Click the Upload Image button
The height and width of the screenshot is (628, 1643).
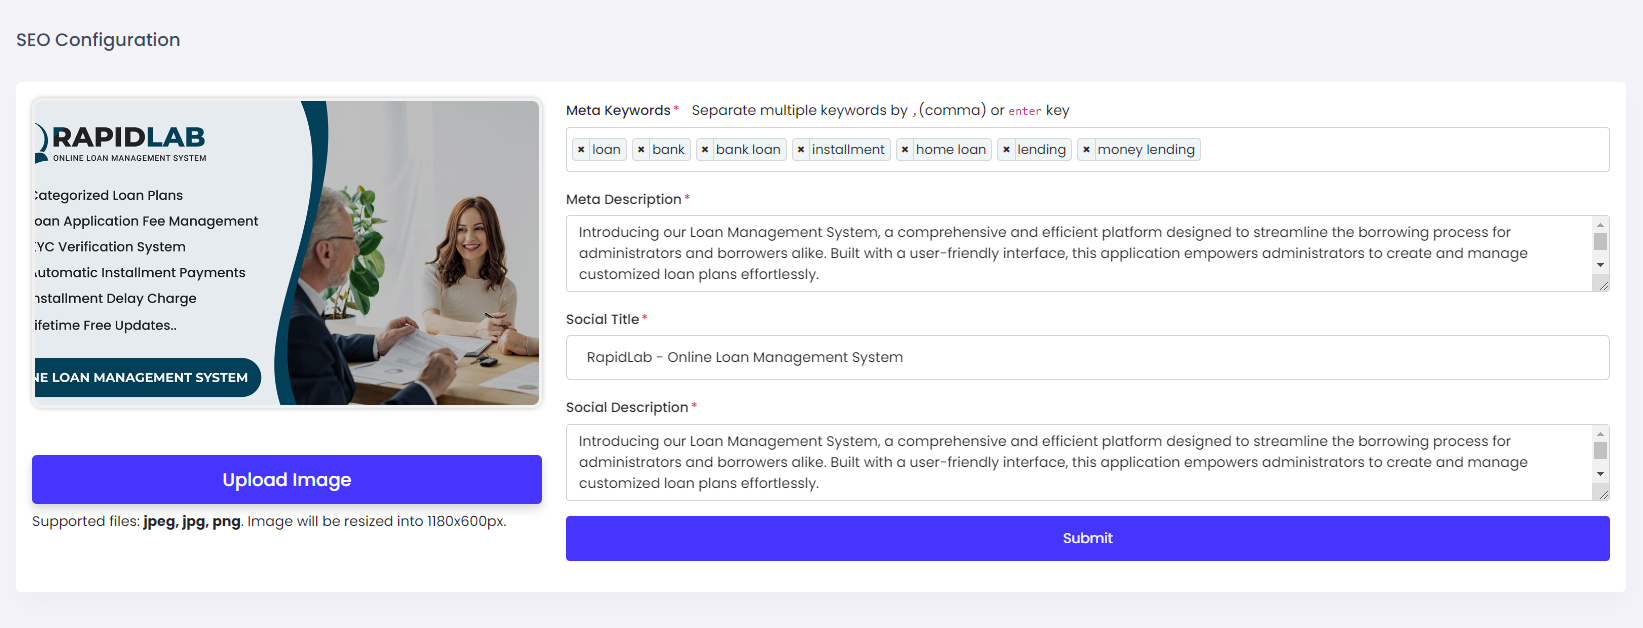pyautogui.click(x=287, y=480)
